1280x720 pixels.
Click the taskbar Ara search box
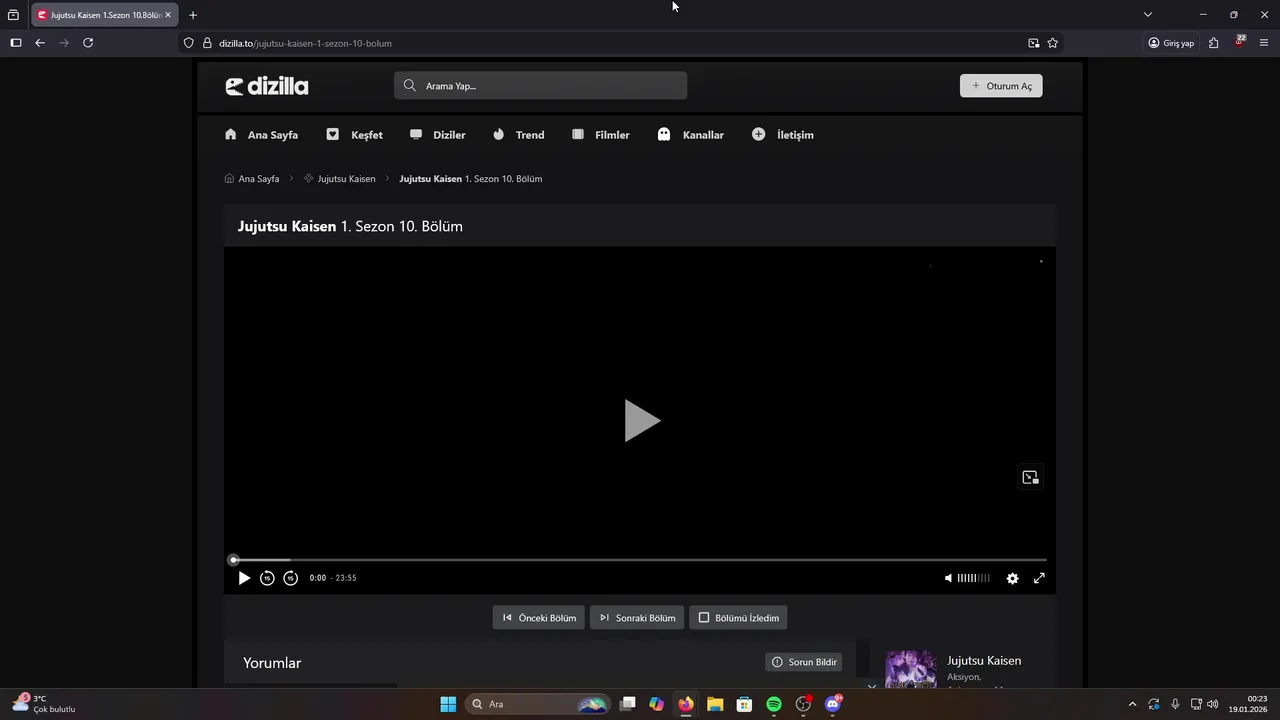click(x=538, y=704)
